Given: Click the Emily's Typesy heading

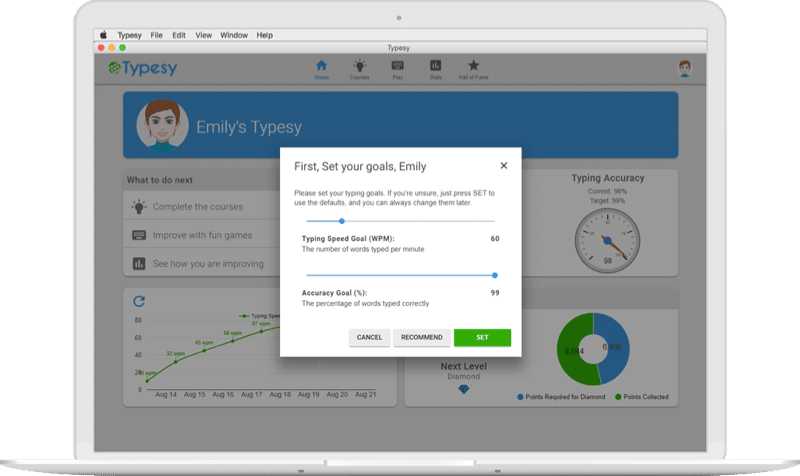Looking at the screenshot, I should (x=249, y=127).
